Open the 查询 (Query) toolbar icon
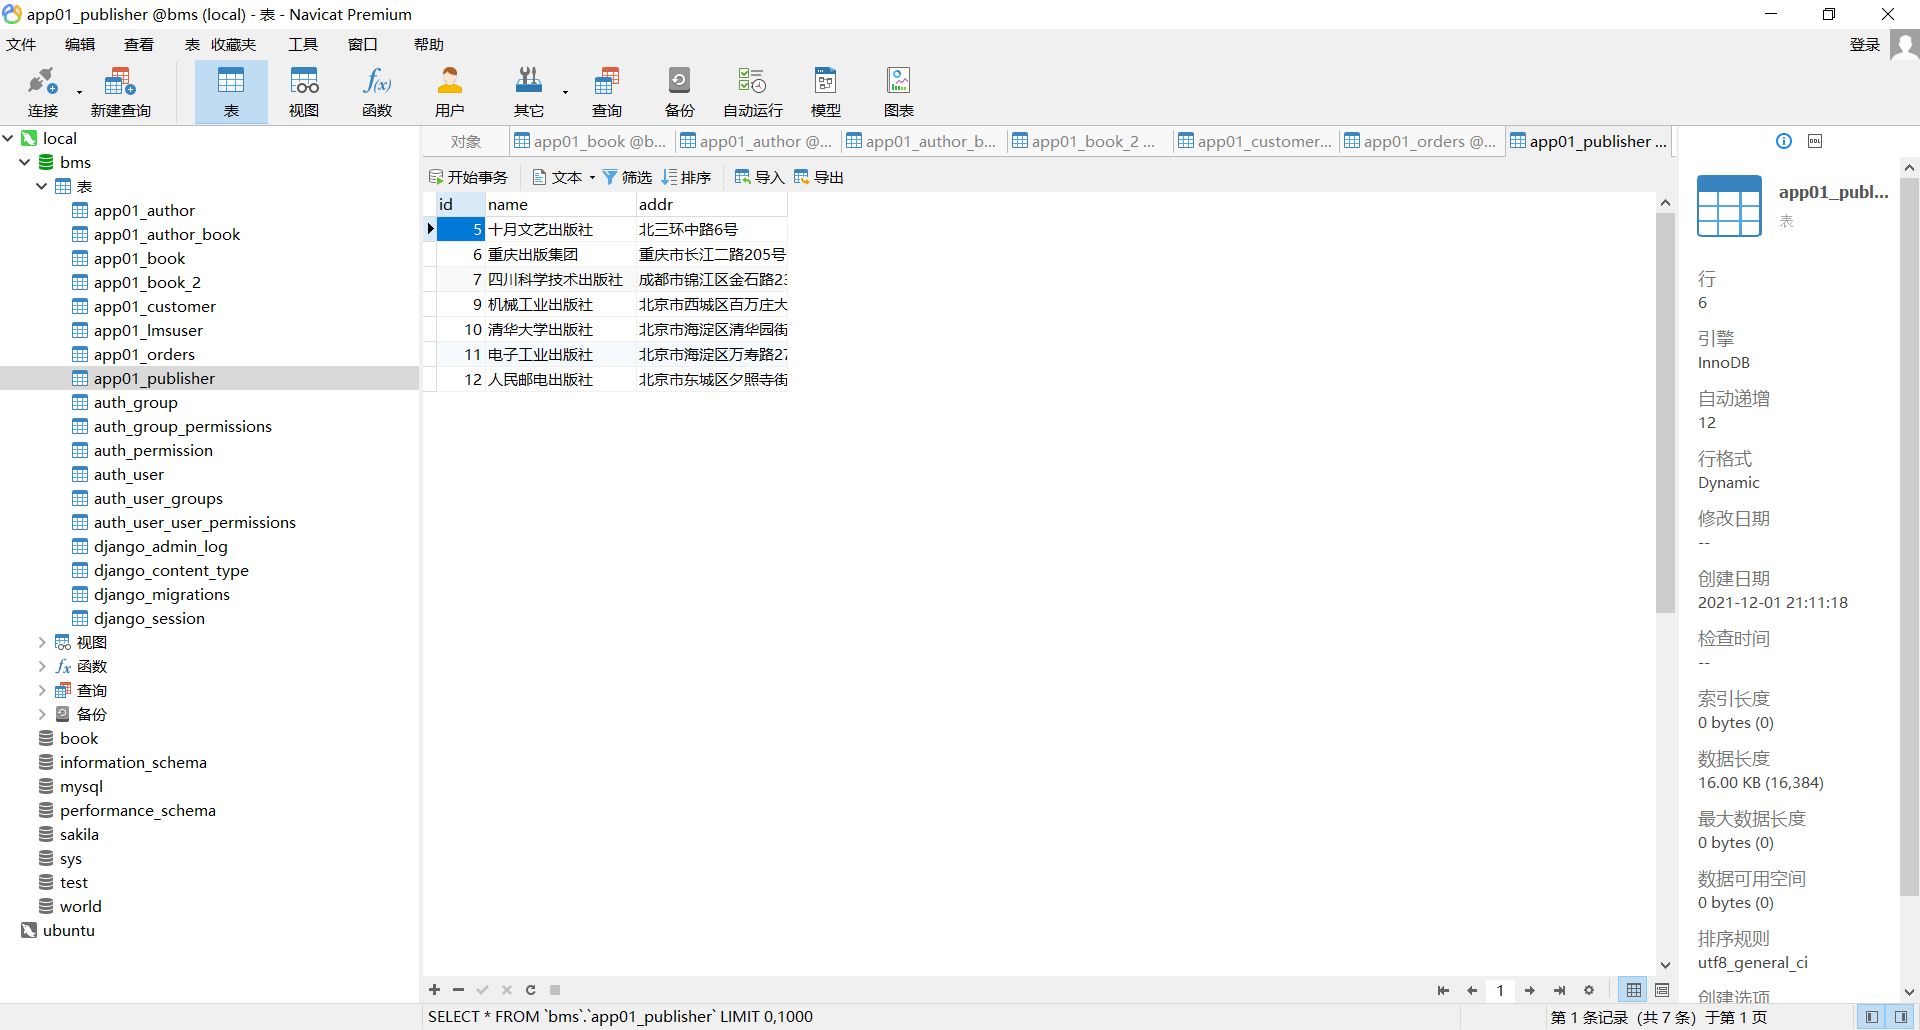 [x=607, y=92]
